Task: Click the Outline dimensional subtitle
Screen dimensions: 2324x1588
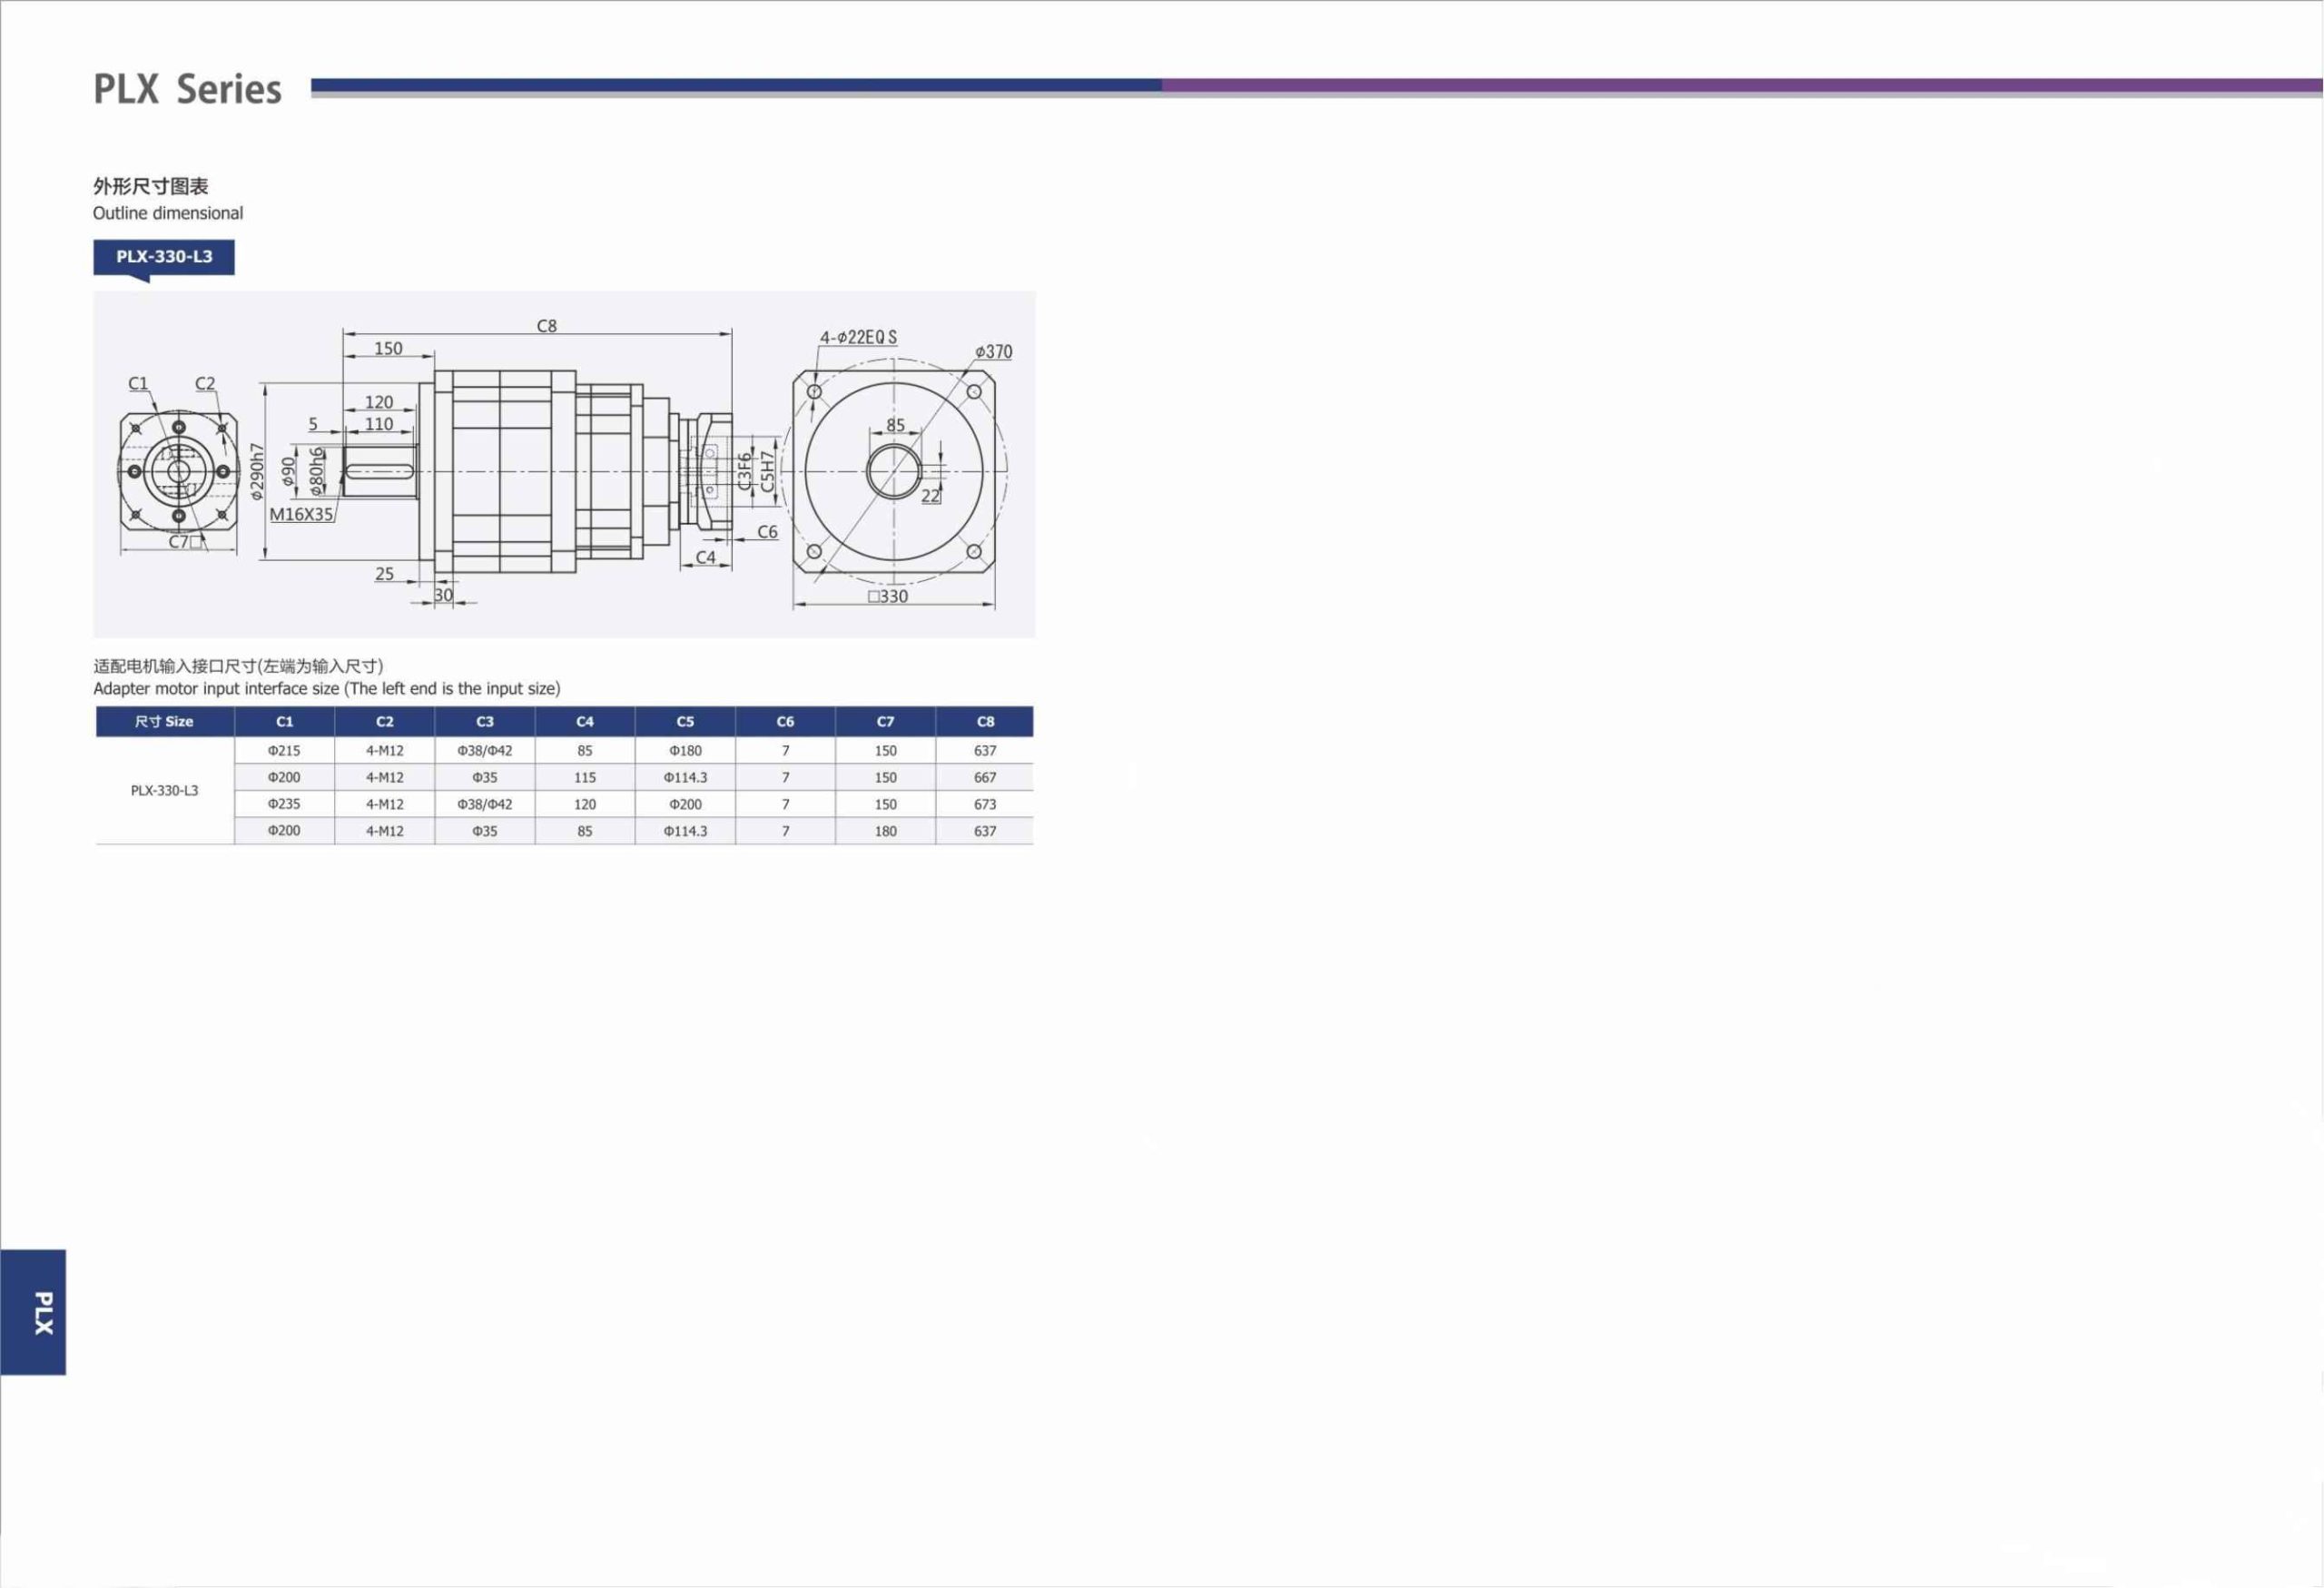Action: (168, 213)
